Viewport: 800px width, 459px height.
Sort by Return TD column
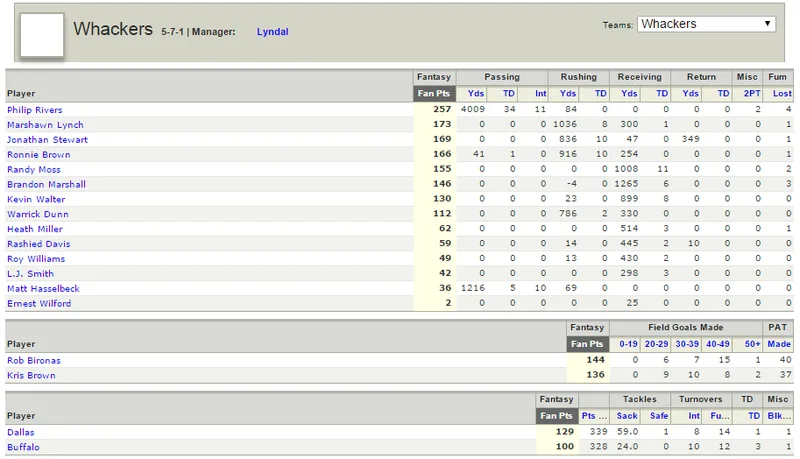coord(723,93)
